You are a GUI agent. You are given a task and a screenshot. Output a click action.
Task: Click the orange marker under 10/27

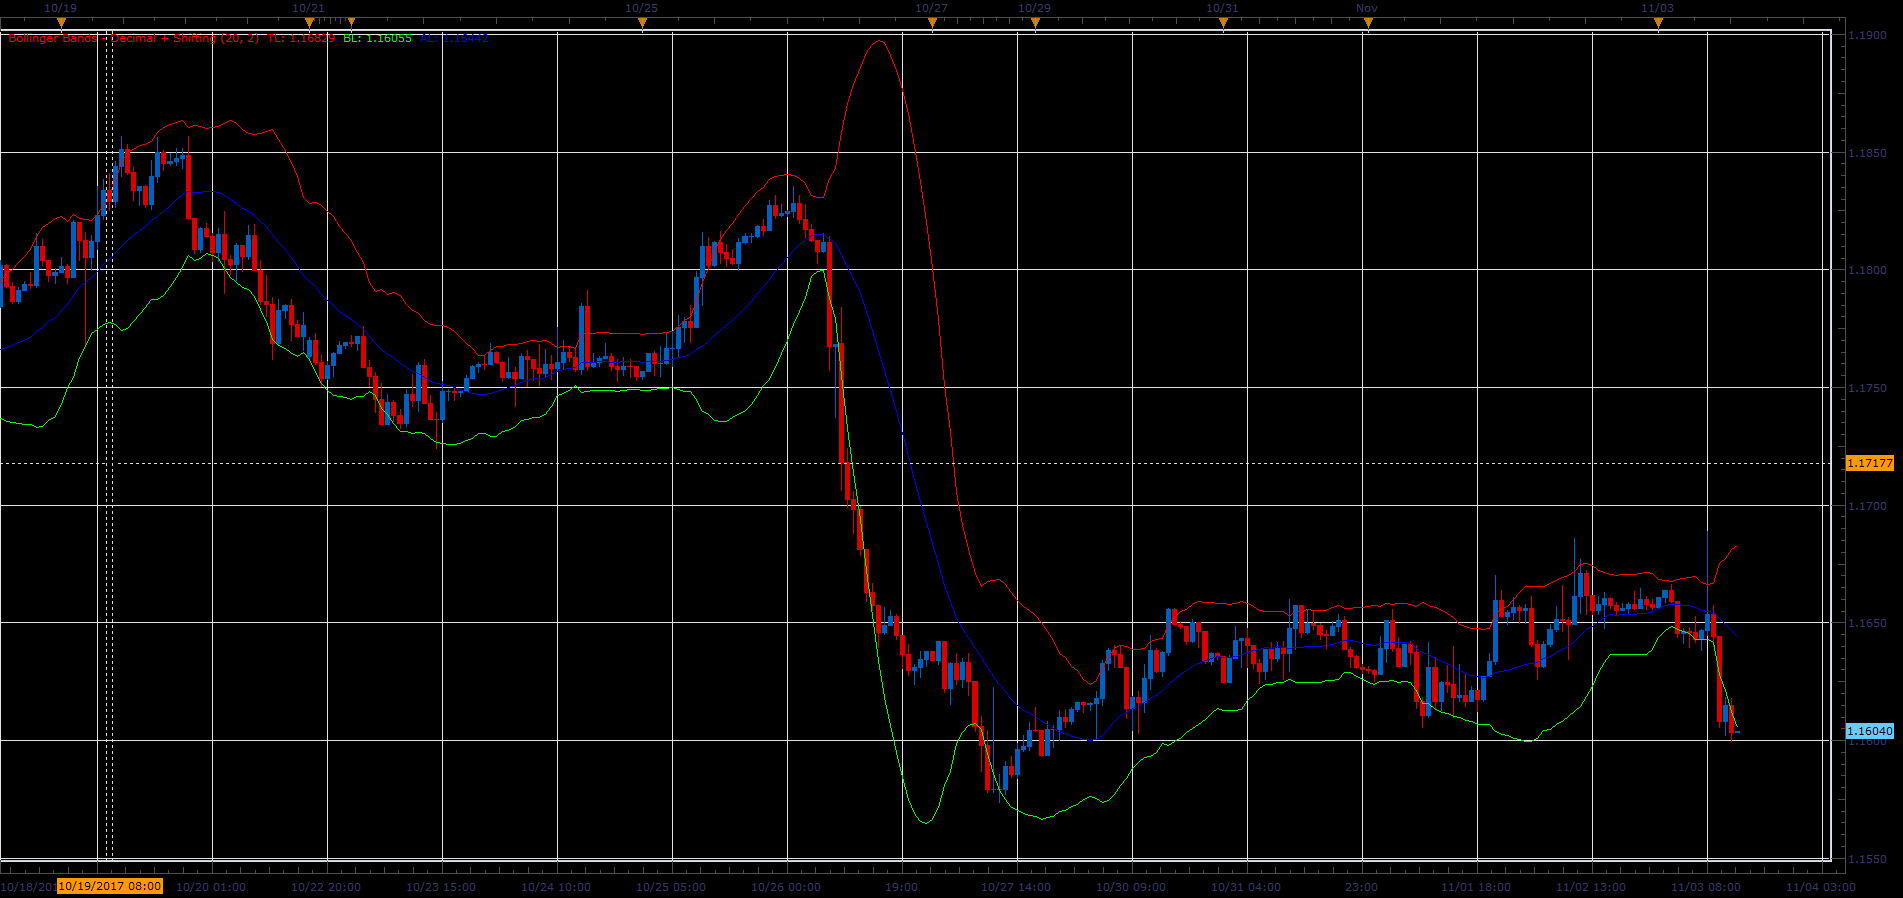(x=932, y=21)
